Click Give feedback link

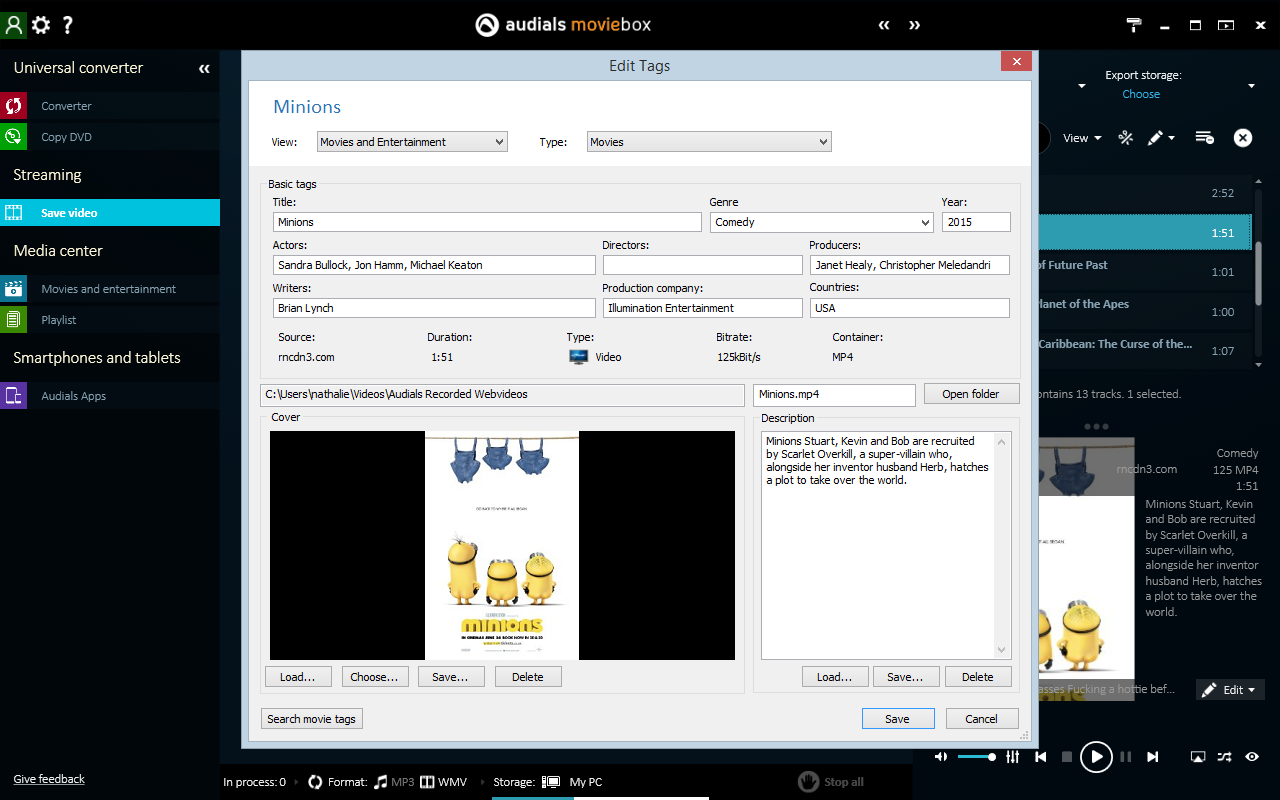click(x=49, y=779)
